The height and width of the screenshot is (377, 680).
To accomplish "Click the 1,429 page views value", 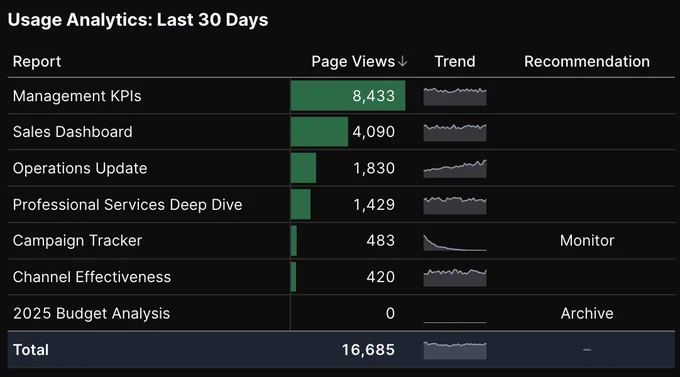I will (x=374, y=205).
